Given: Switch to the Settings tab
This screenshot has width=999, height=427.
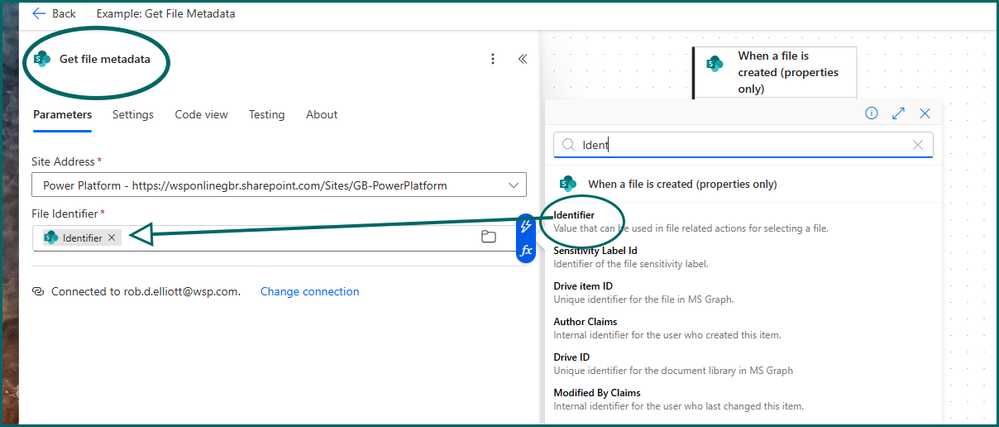Looking at the screenshot, I should point(133,115).
